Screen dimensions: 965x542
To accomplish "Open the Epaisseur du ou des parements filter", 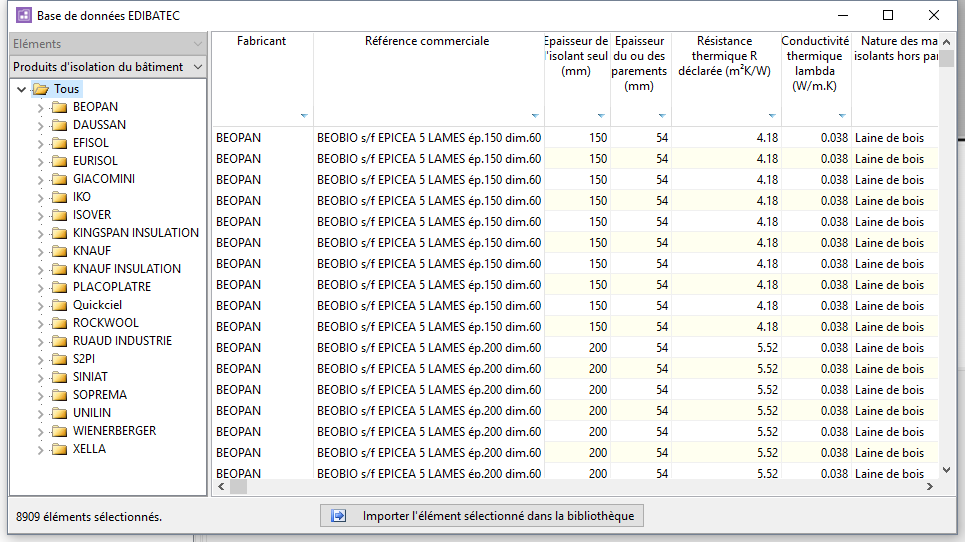I will click(662, 116).
